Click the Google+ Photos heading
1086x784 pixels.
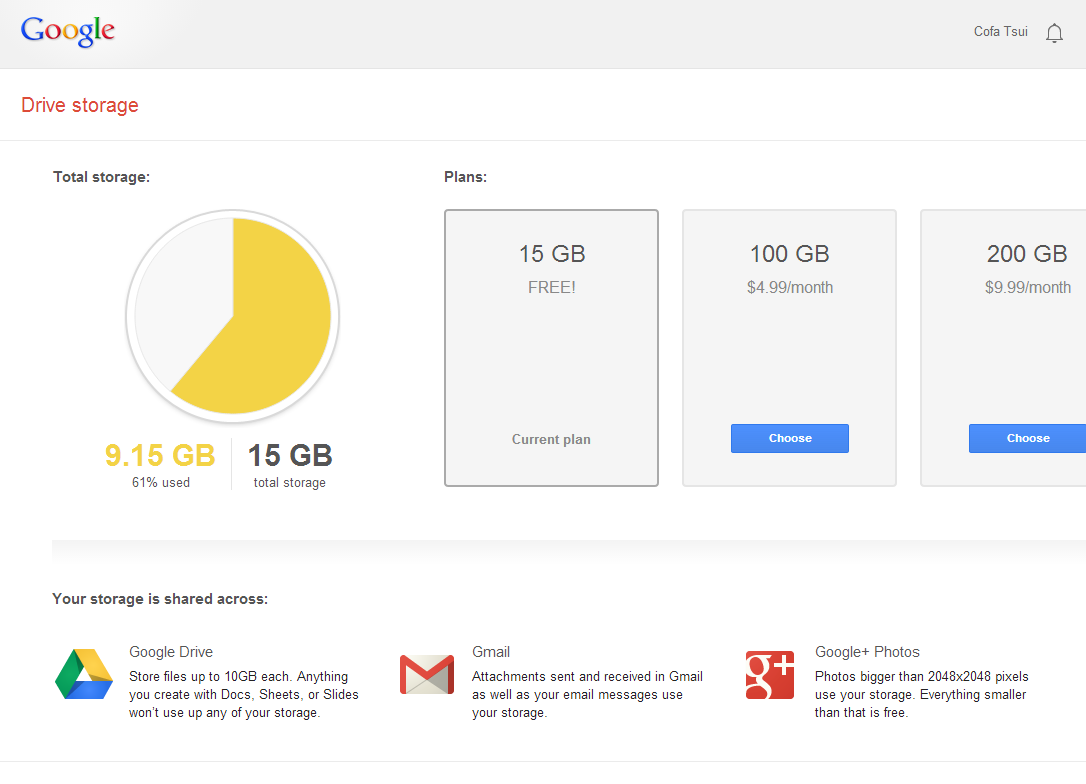867,652
